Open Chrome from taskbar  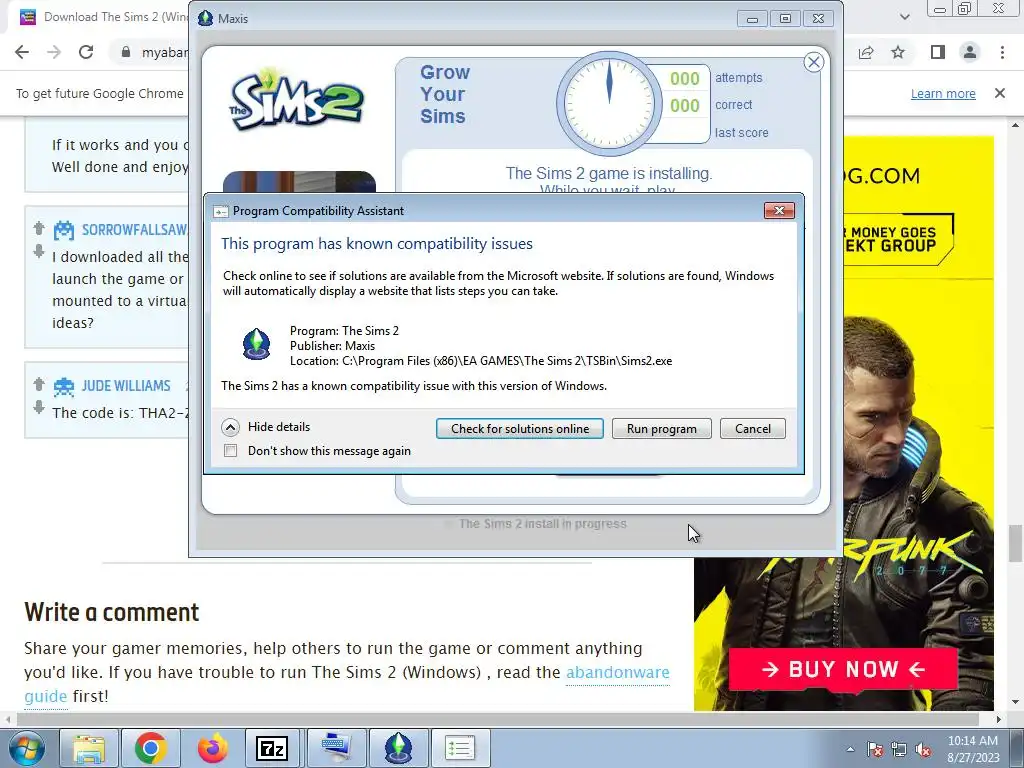[151, 748]
